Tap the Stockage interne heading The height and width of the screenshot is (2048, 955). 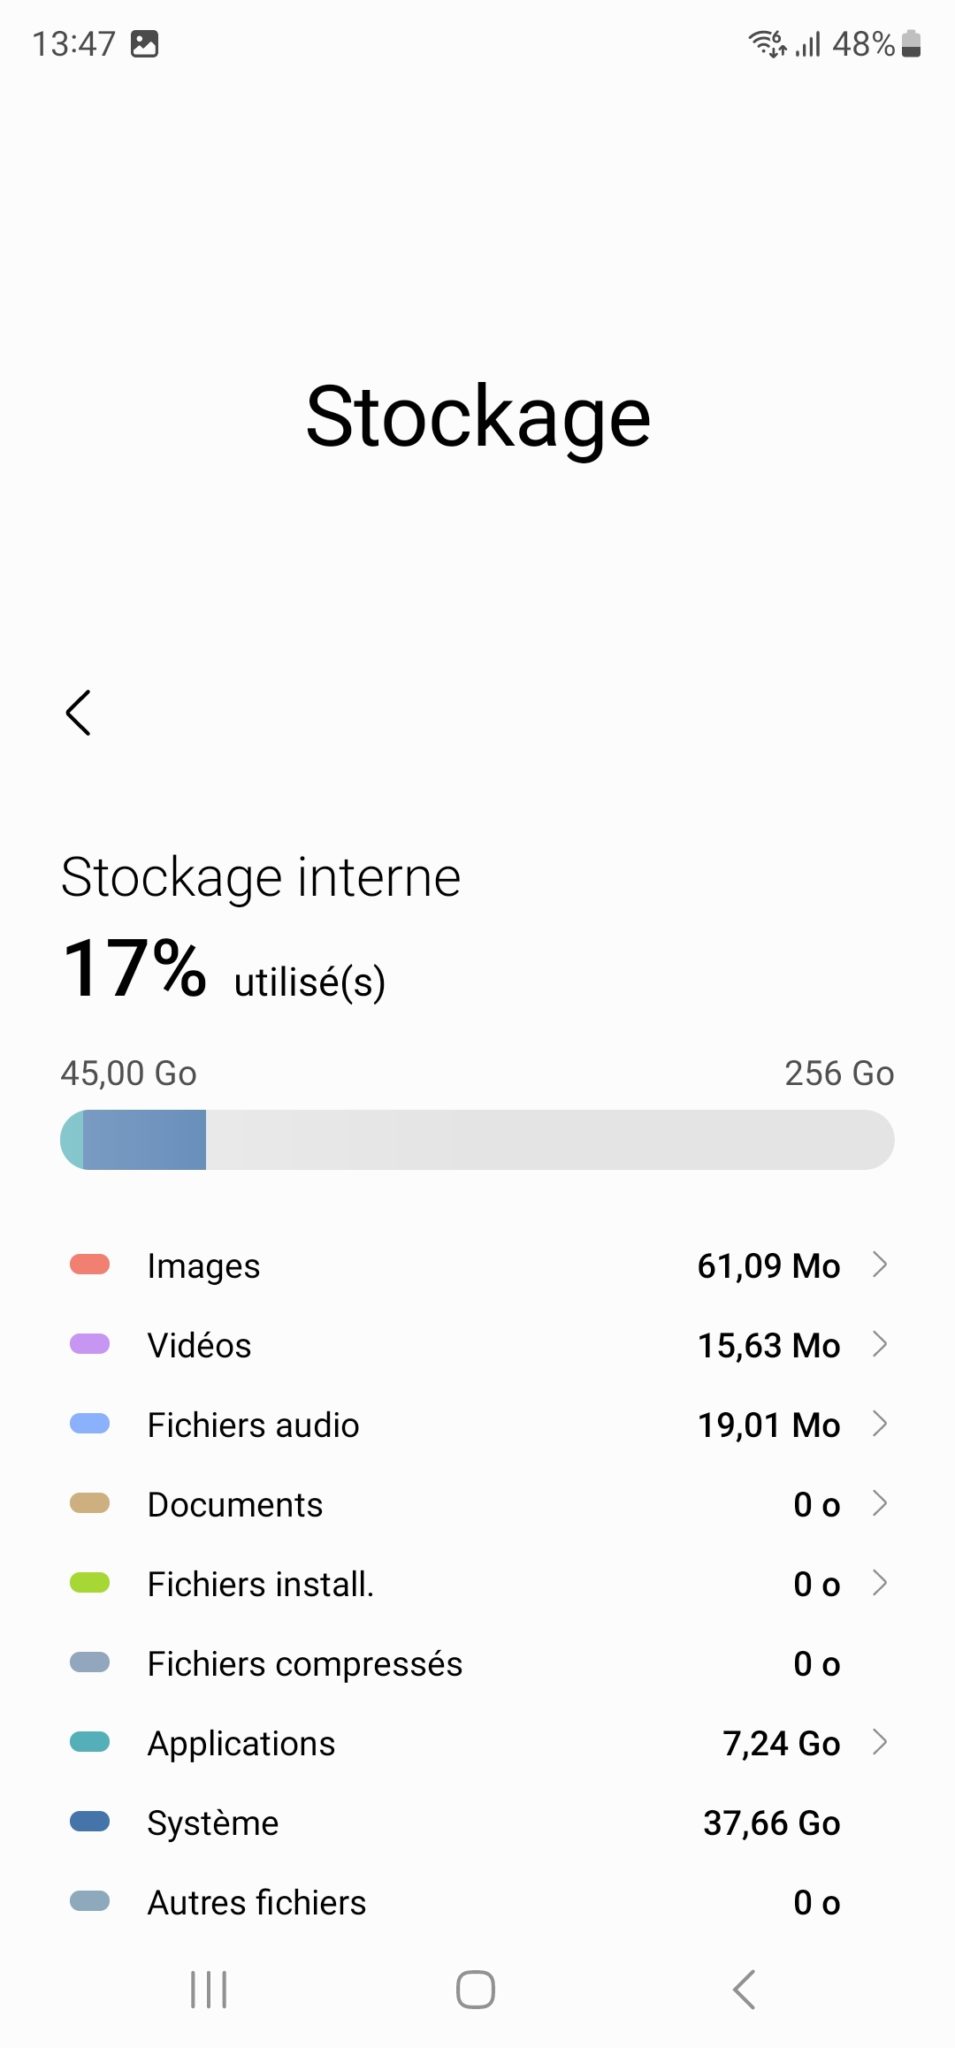[x=261, y=877]
